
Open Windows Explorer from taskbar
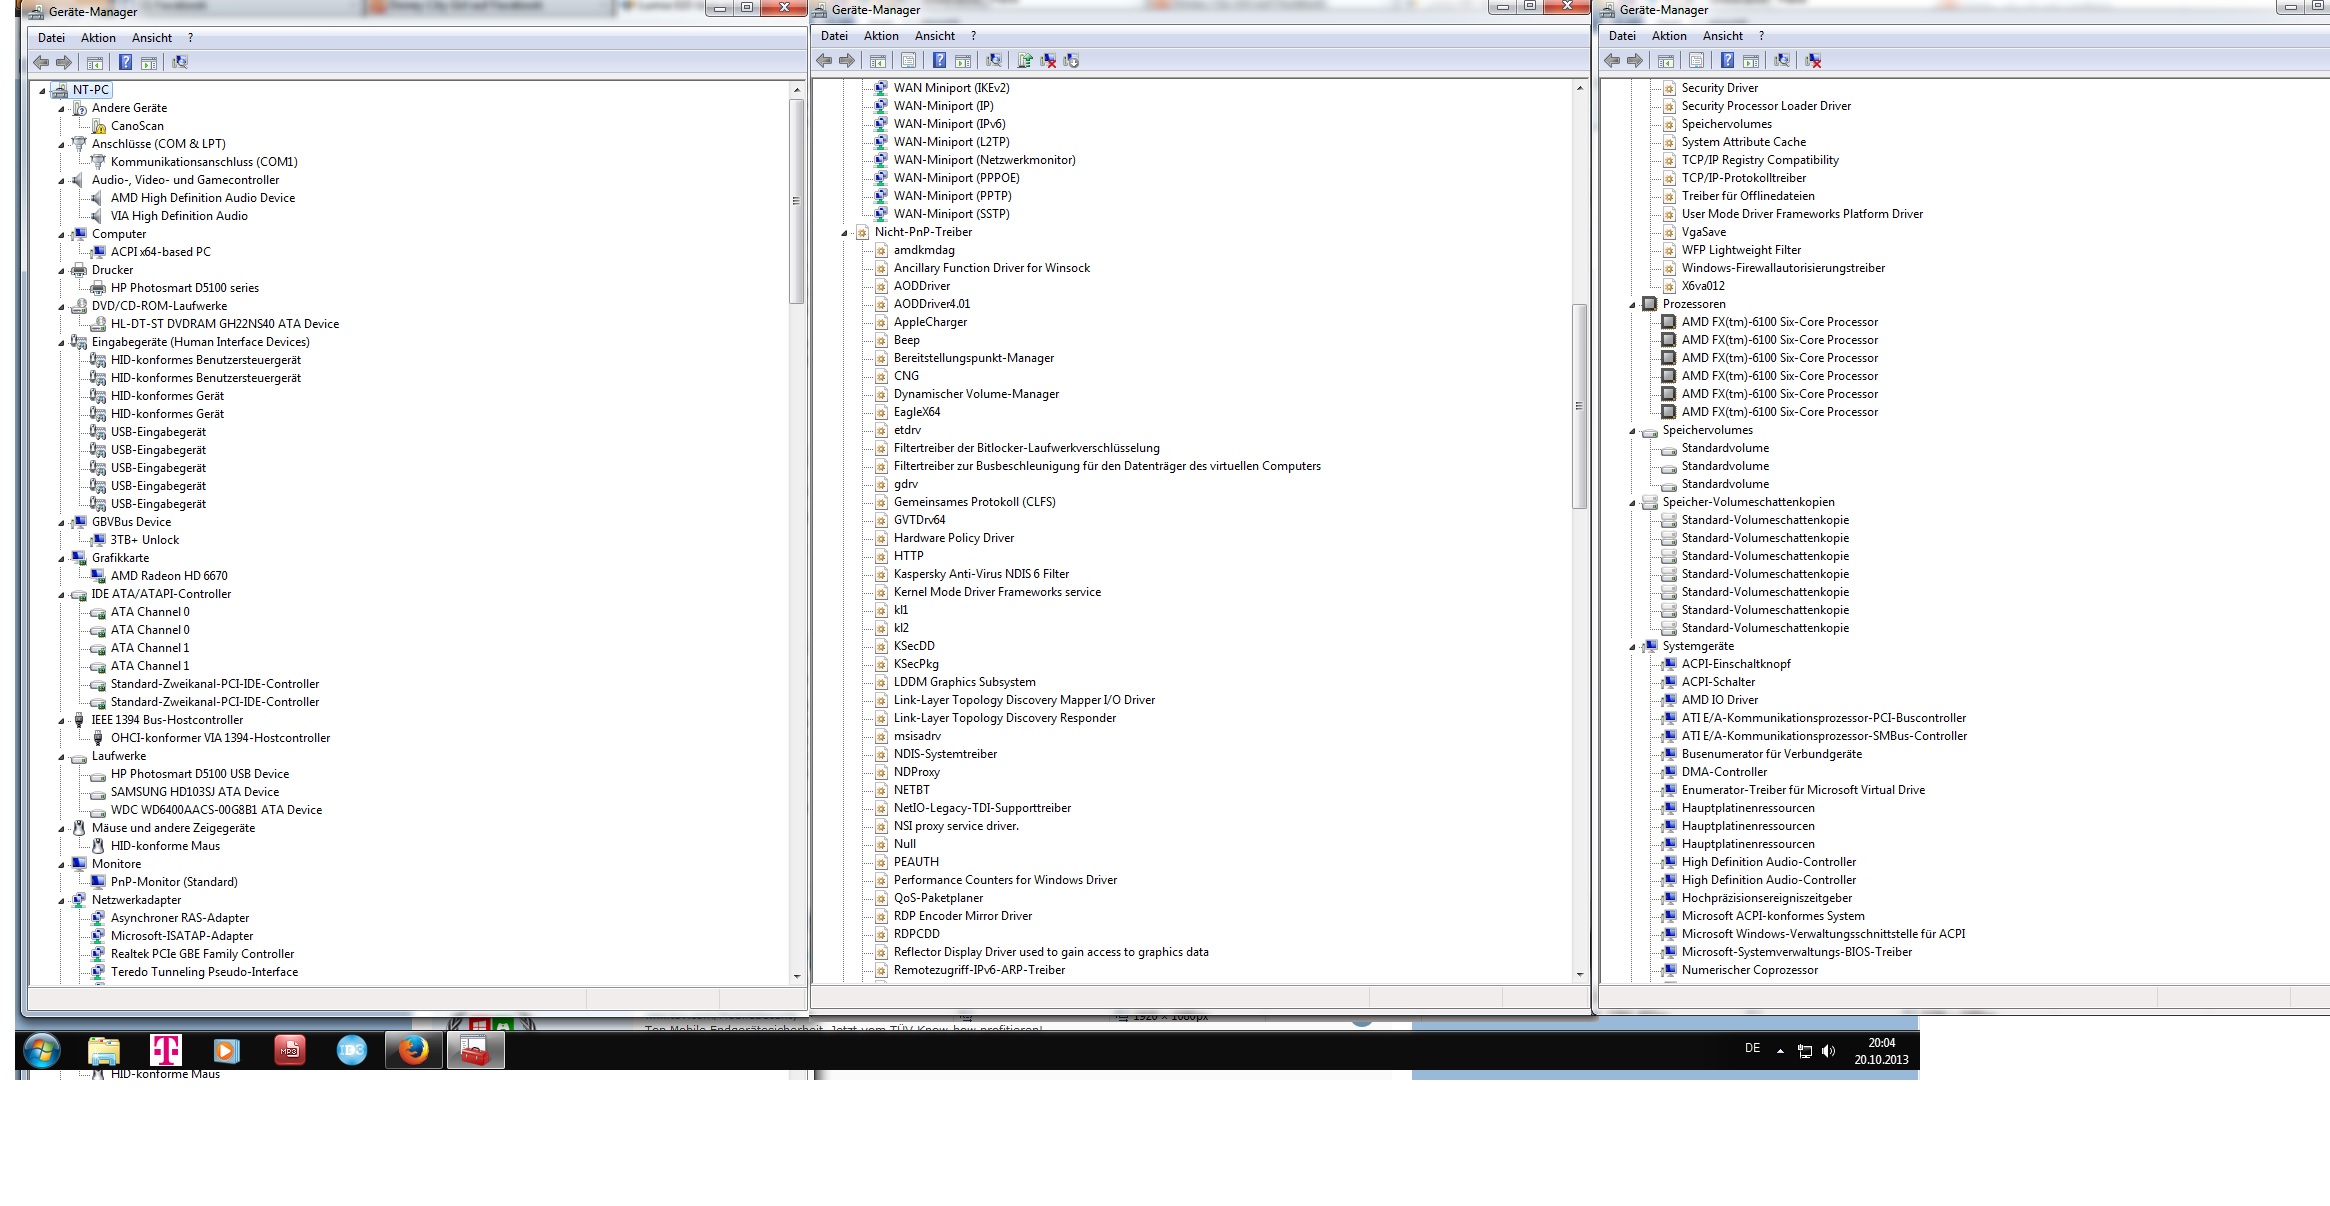[x=103, y=1050]
